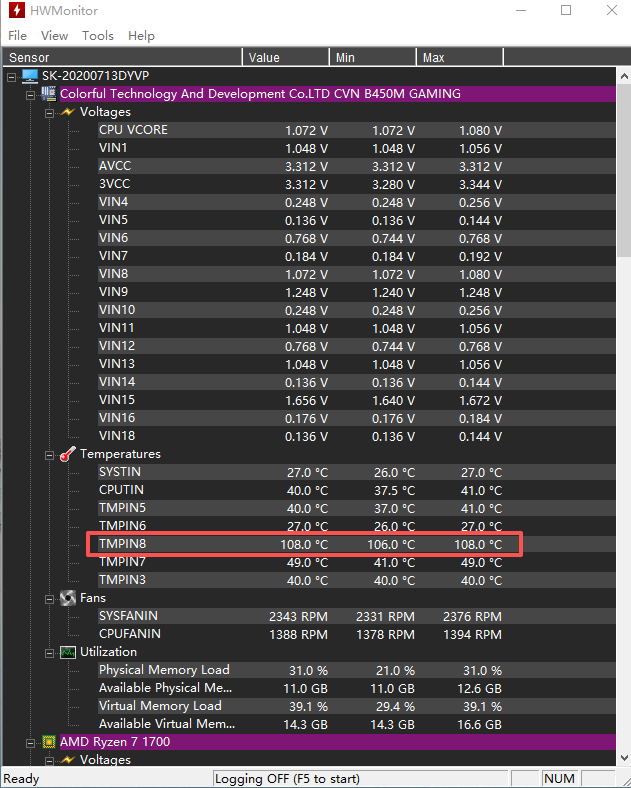
Task: Click the vertical scrollbar thumb
Action: [624, 172]
